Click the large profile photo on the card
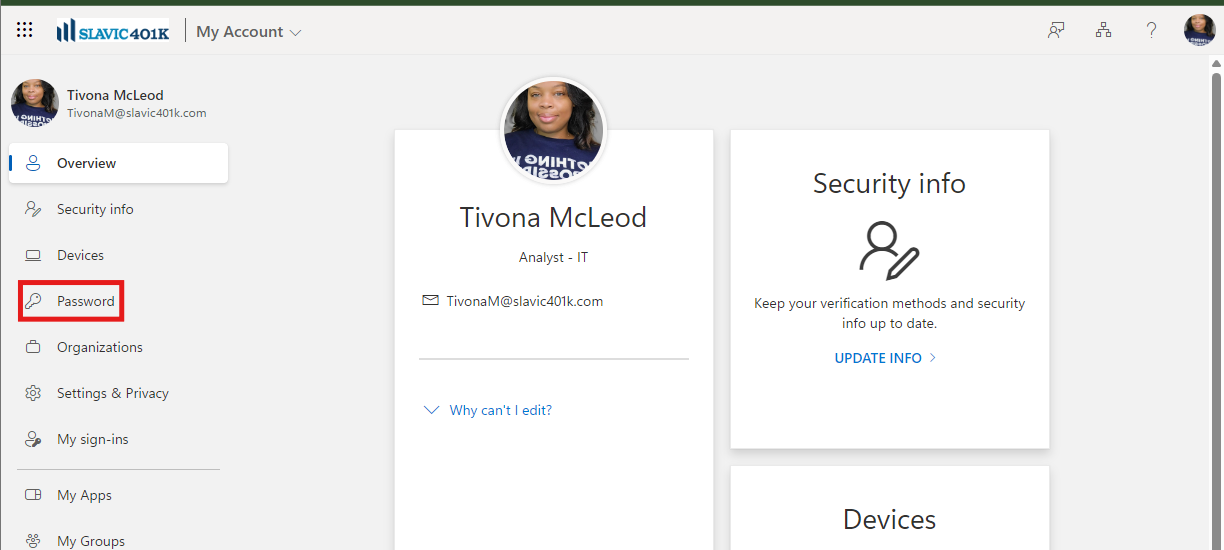This screenshot has height=550, width=1224. [553, 130]
